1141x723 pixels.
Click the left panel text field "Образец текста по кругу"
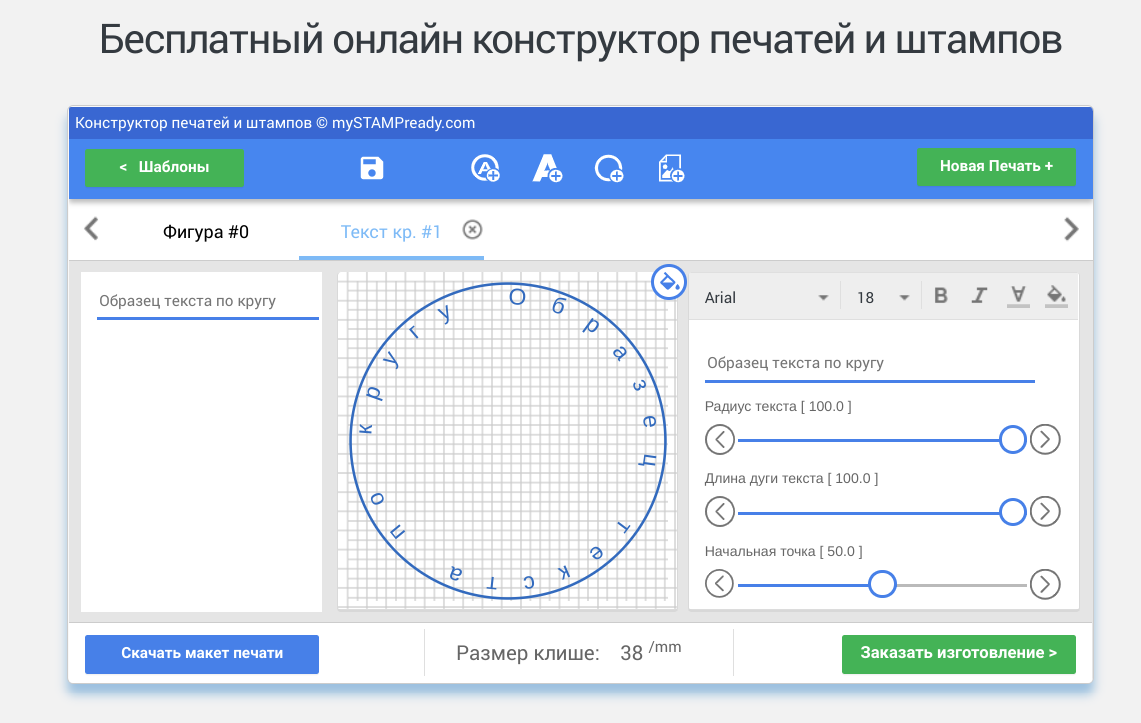(208, 302)
